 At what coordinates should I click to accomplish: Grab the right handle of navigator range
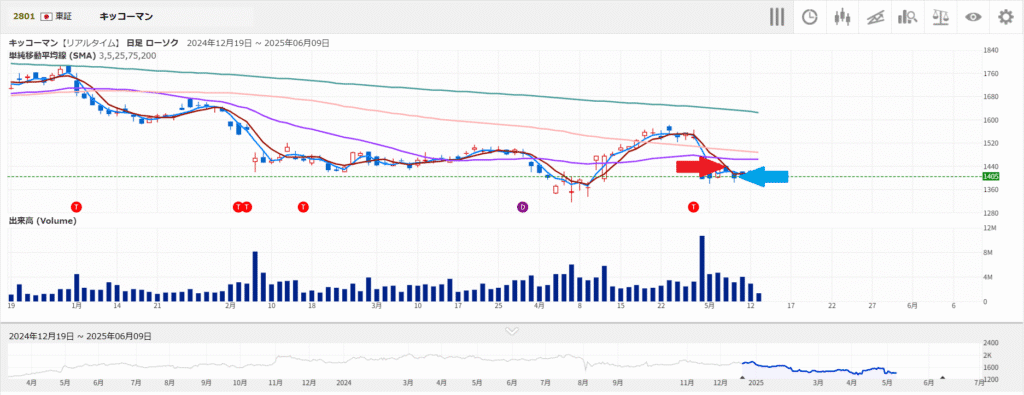[x=942, y=377]
